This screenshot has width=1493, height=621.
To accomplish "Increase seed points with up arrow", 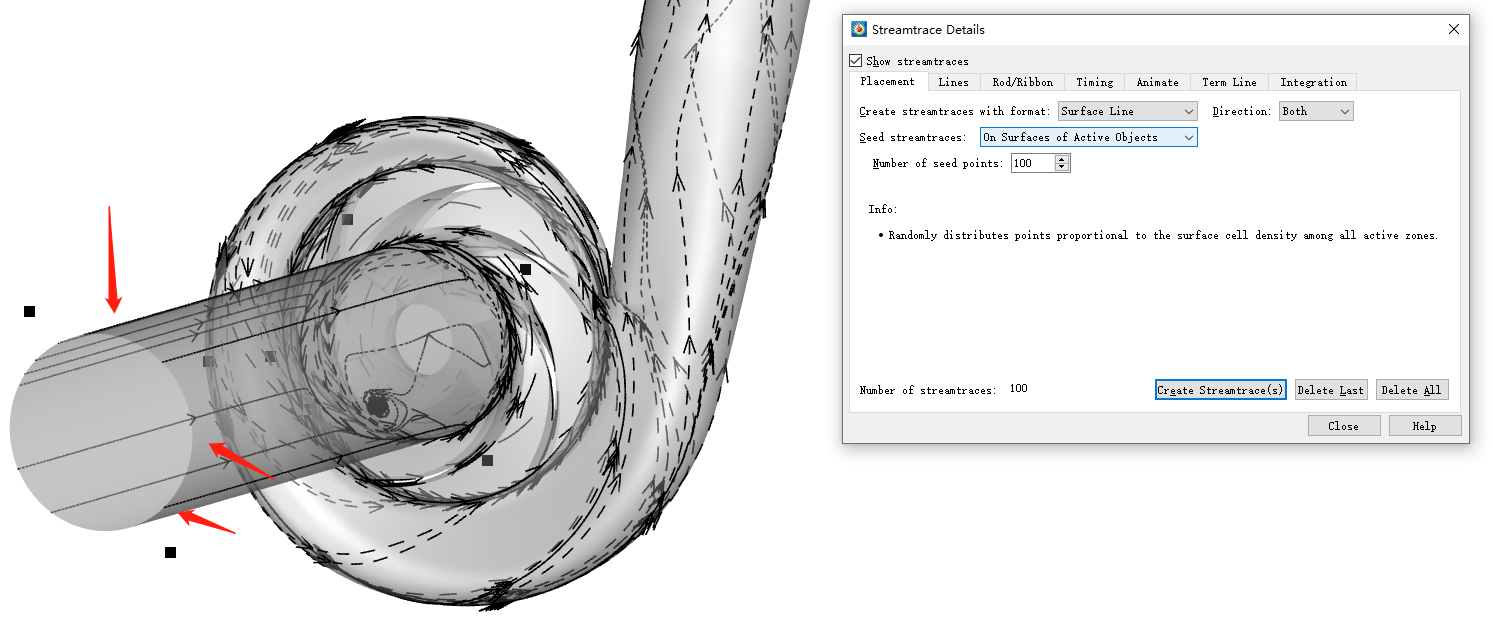I will (1062, 159).
